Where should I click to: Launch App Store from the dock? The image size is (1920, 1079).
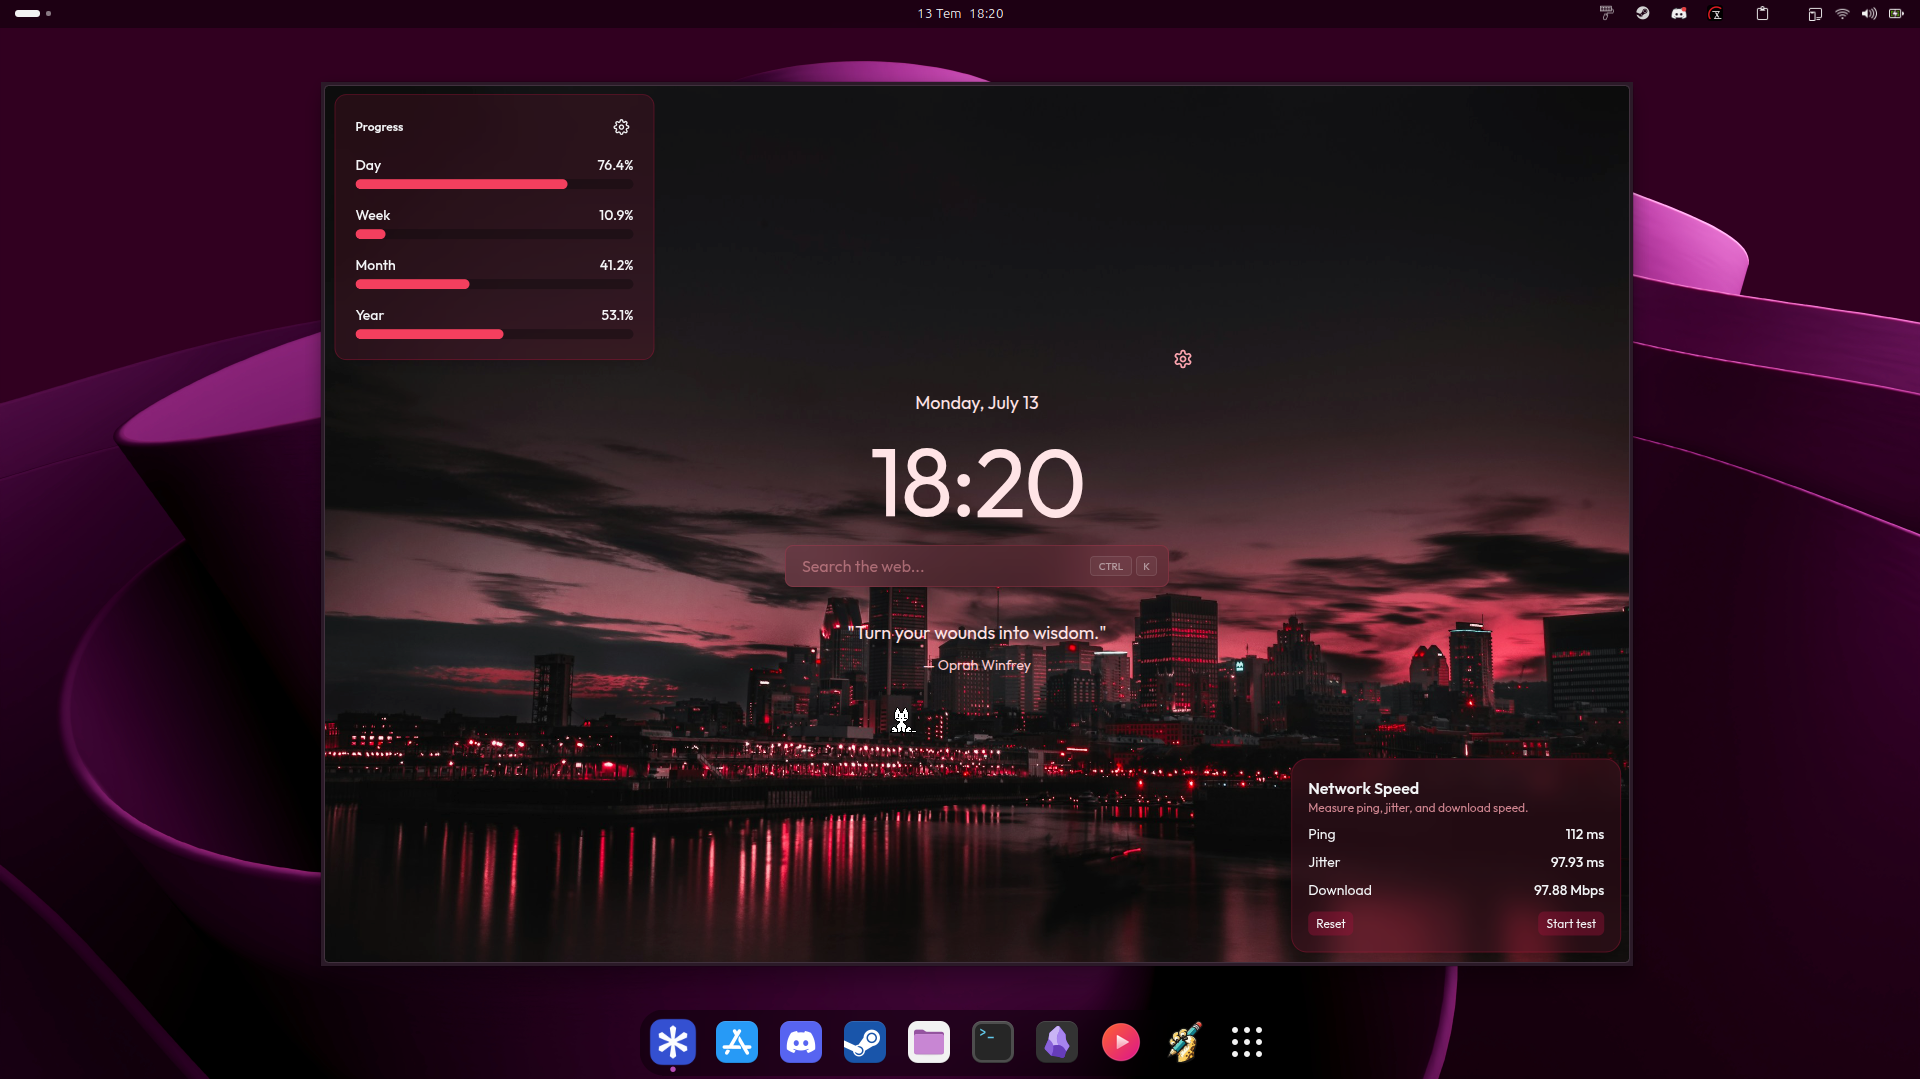(x=737, y=1042)
